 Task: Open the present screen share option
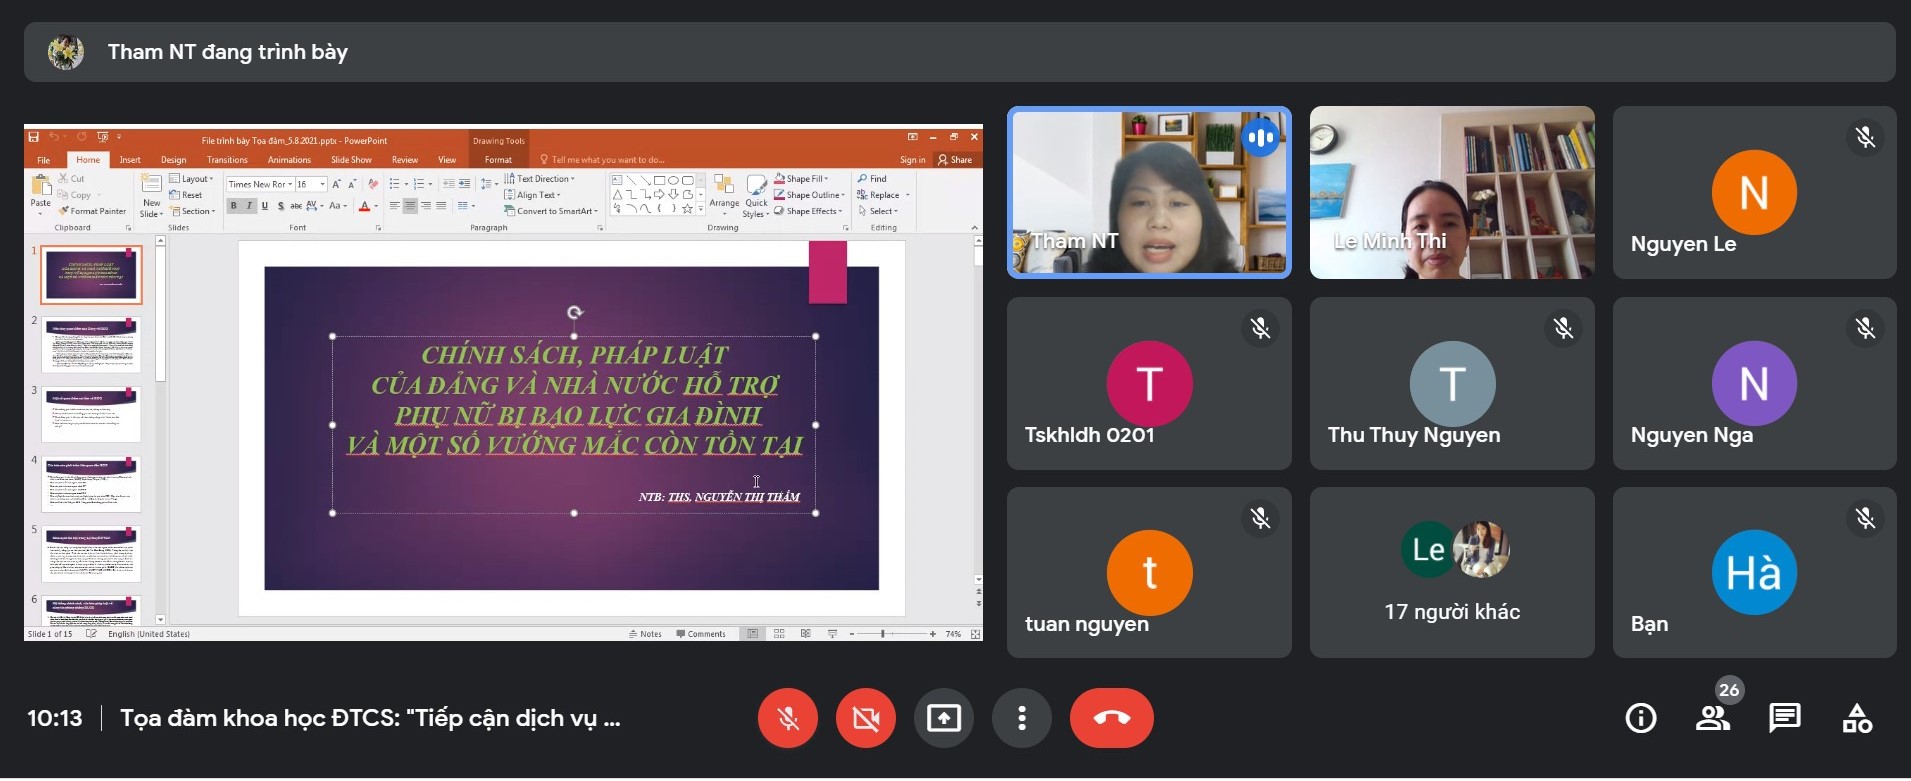click(x=943, y=718)
